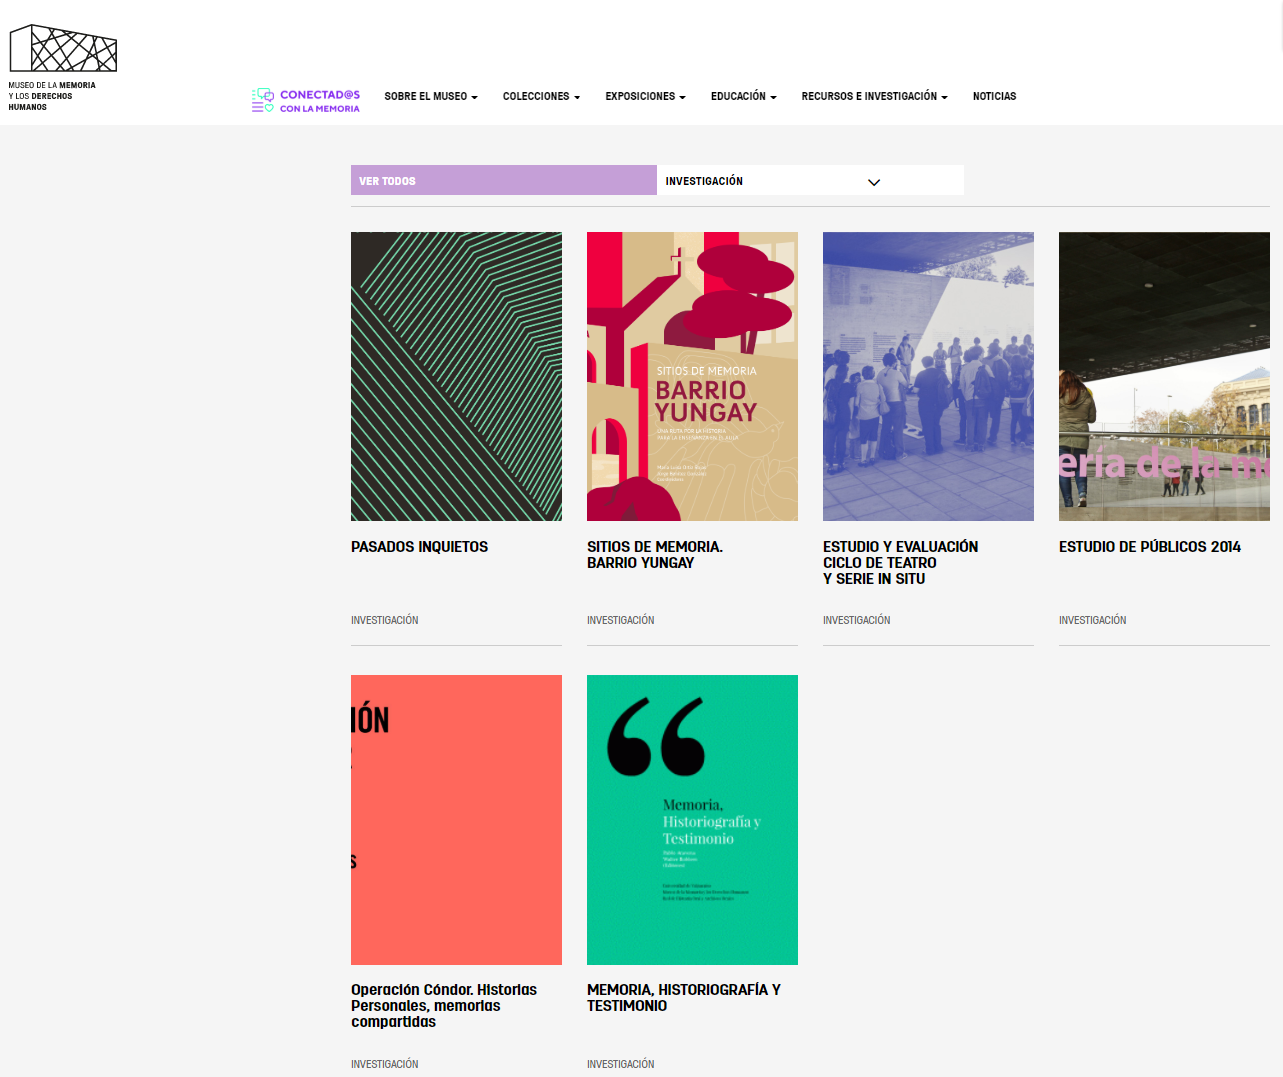Open the Conectad@s con la Memoria link

tap(306, 101)
